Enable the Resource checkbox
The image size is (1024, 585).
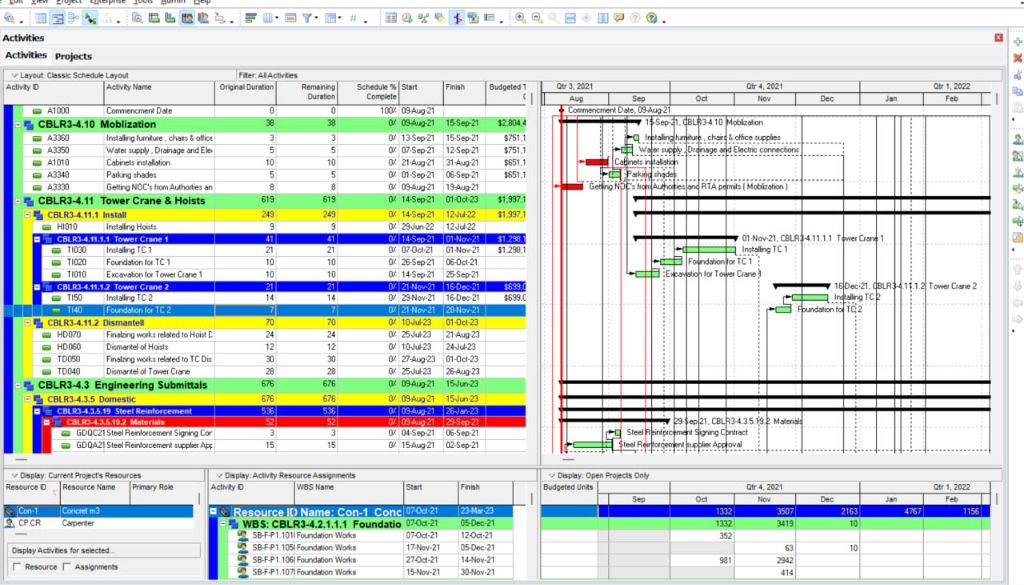15,567
